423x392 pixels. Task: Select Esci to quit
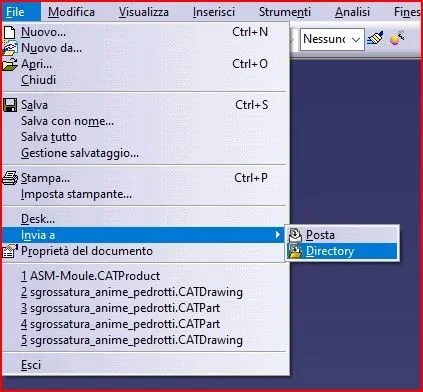tap(144, 365)
